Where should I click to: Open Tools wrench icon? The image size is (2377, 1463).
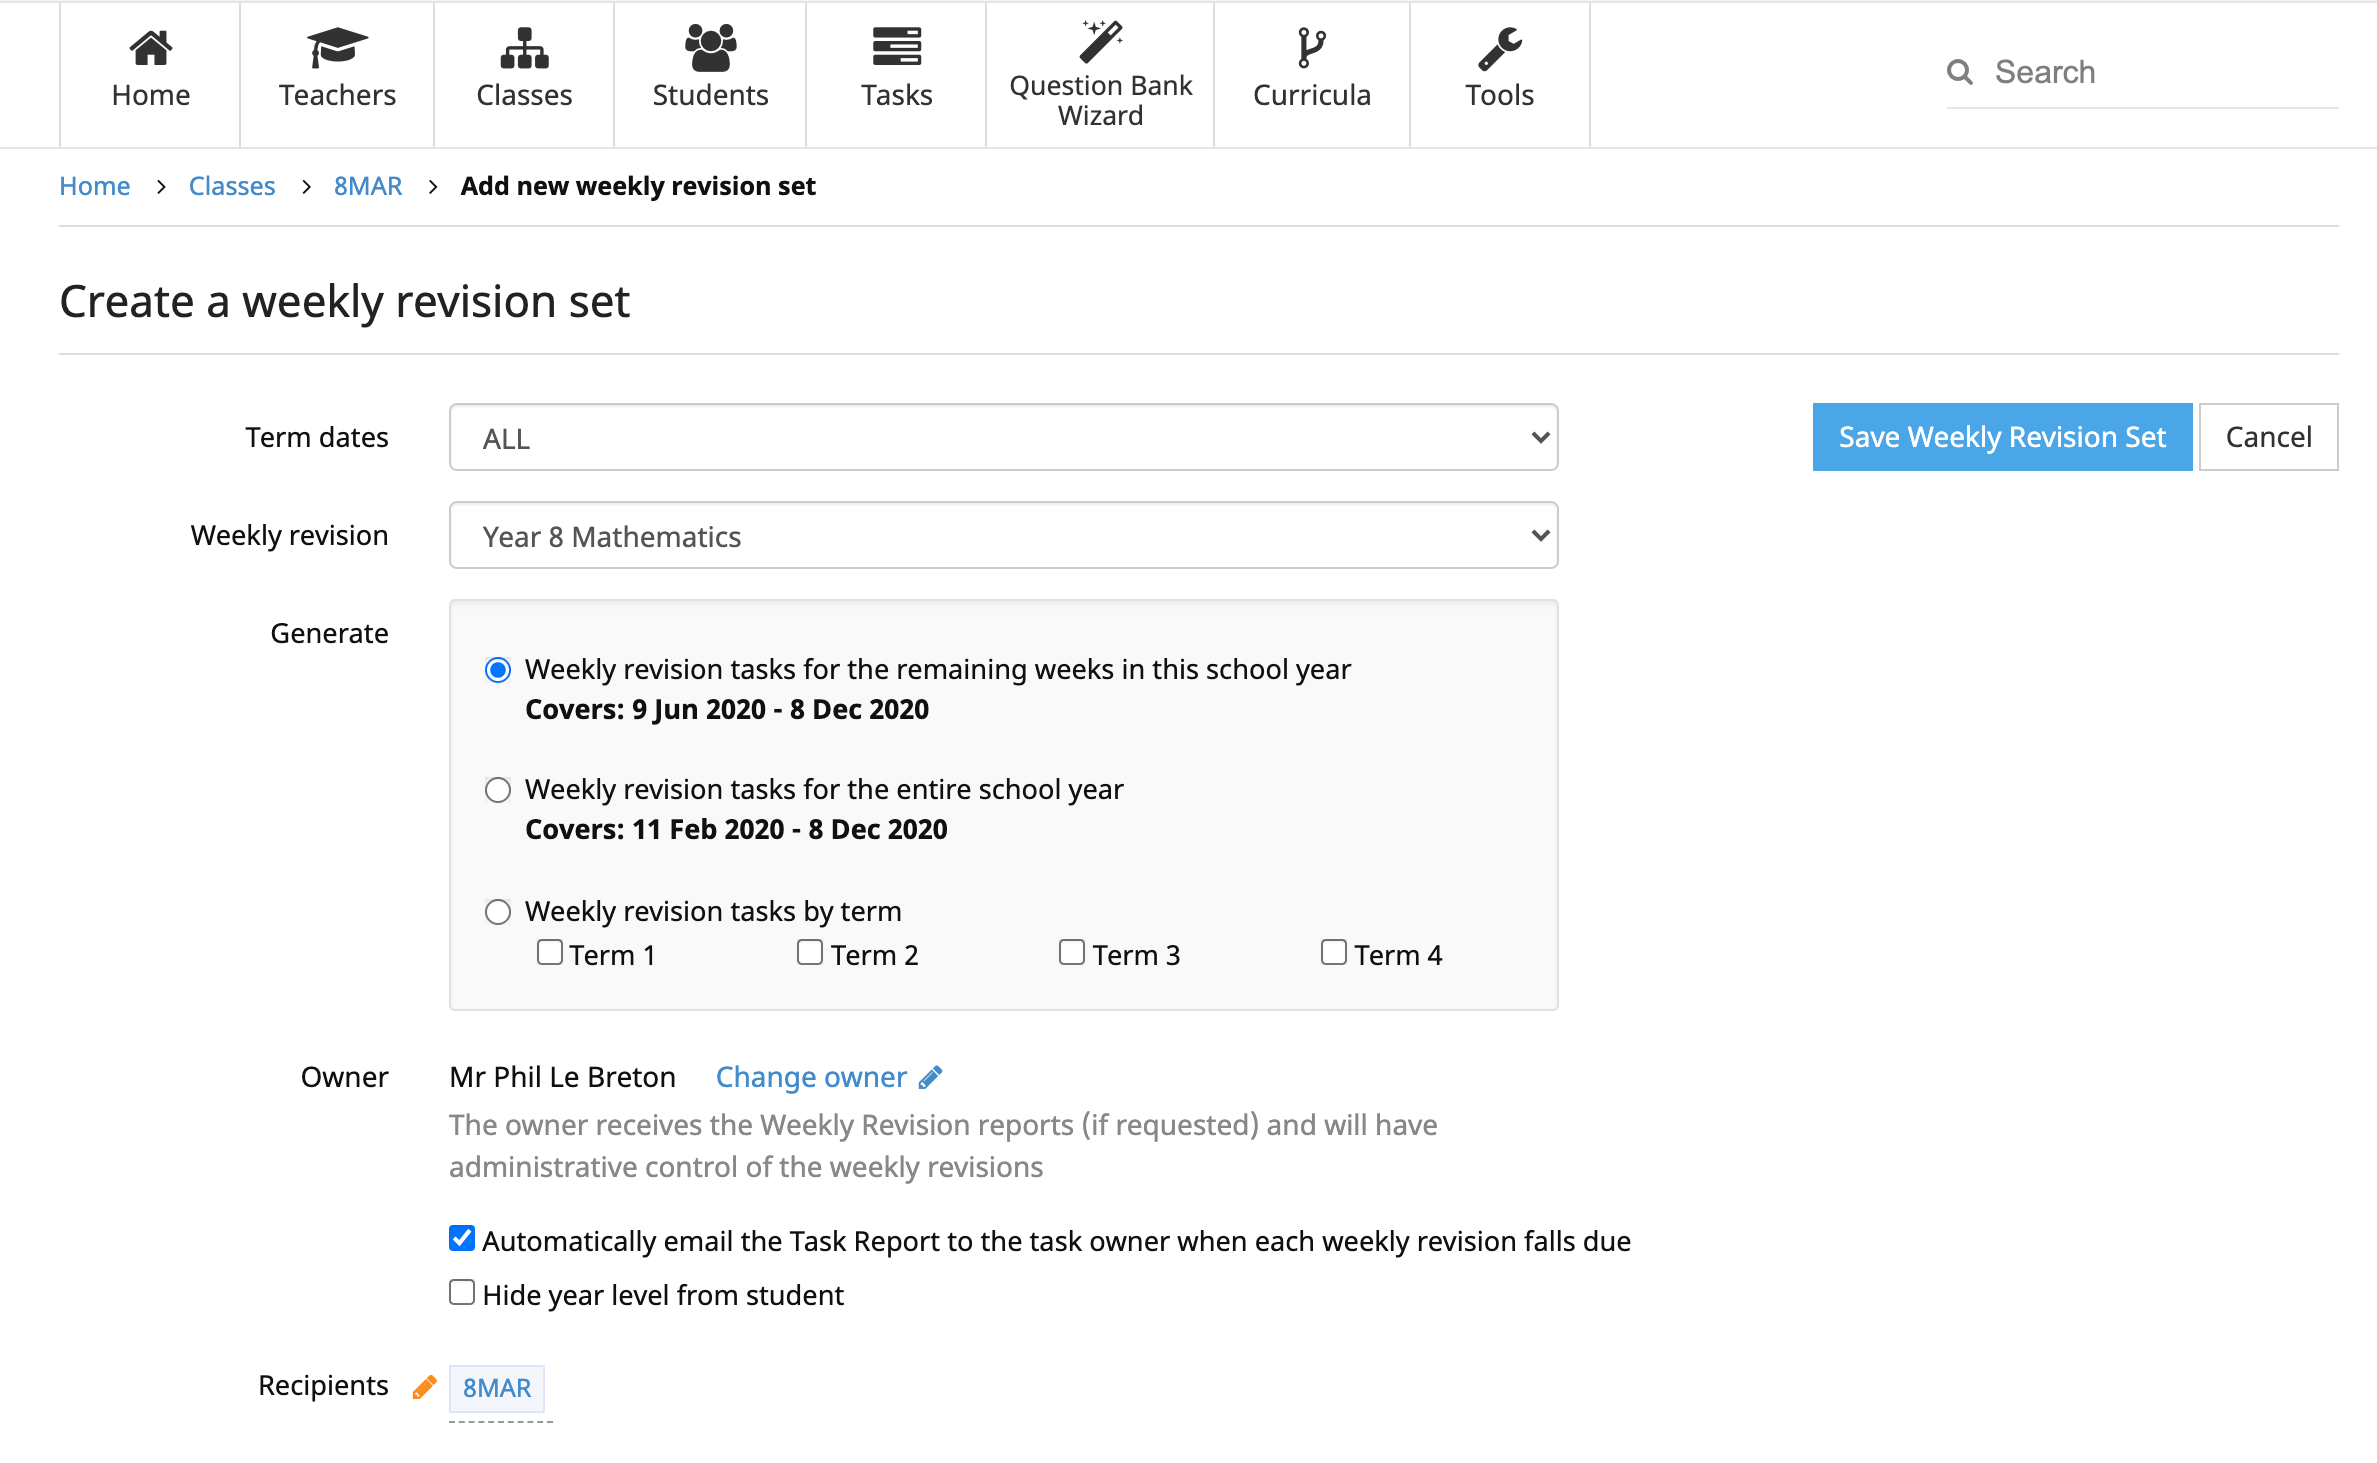1499,48
